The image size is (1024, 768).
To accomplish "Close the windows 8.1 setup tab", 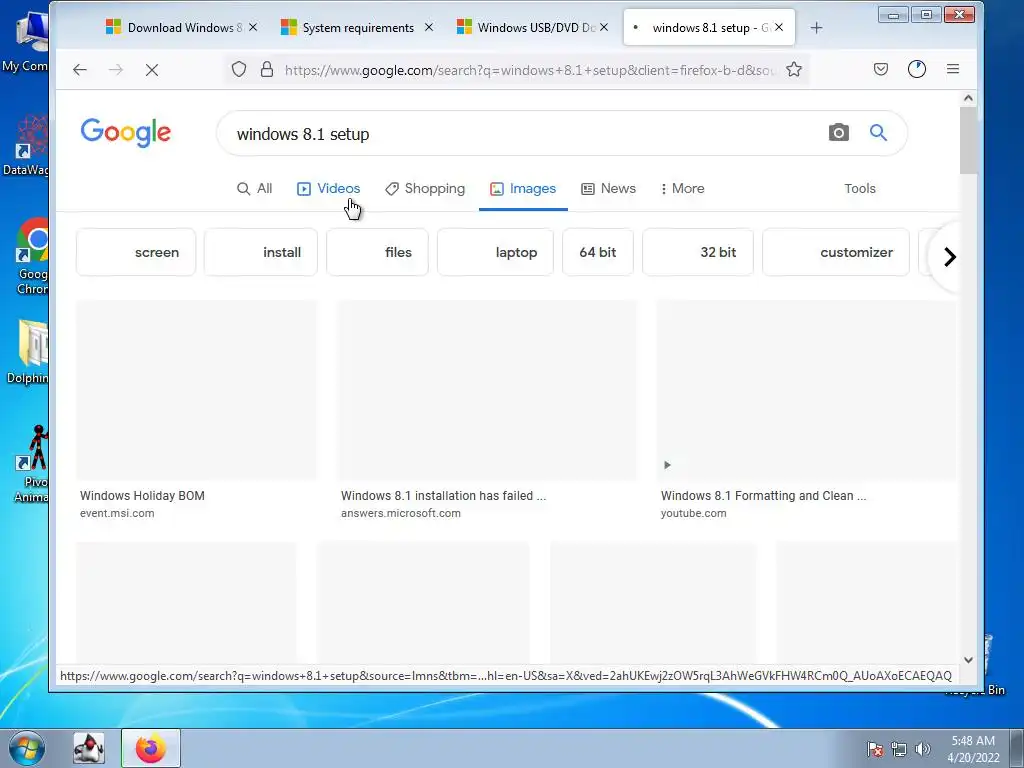I will (x=779, y=27).
